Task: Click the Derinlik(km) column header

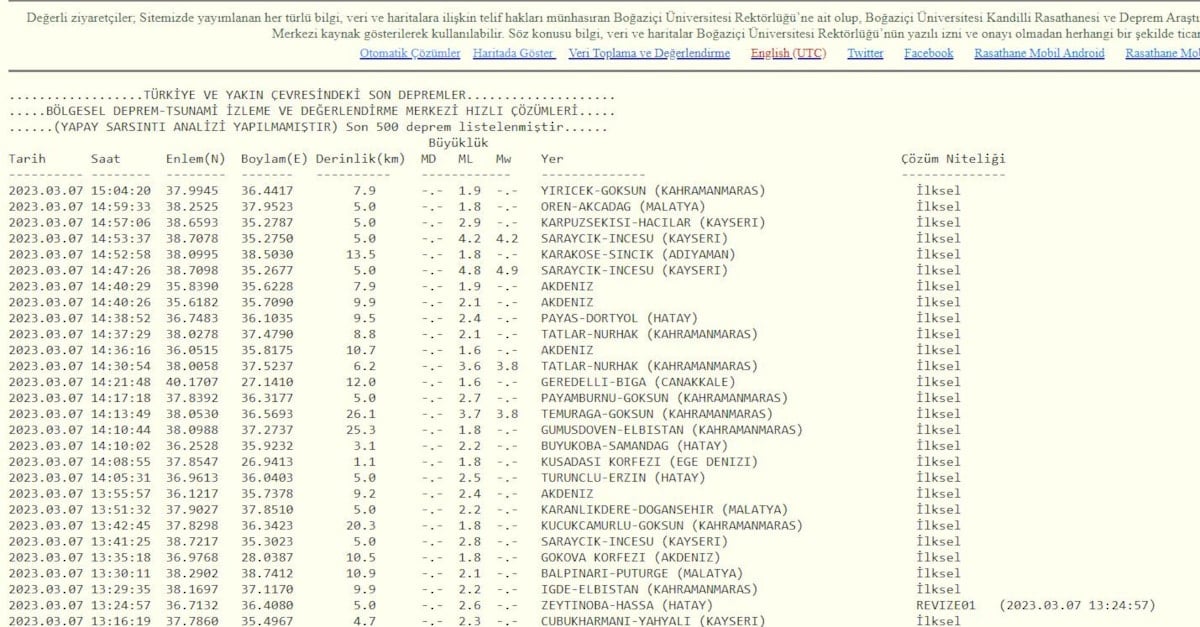Action: point(360,159)
